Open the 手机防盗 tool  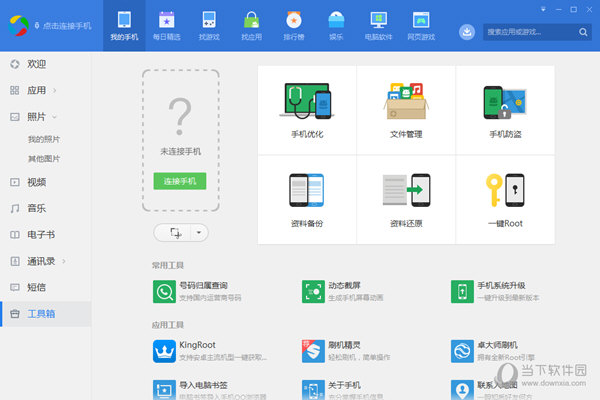click(505, 110)
